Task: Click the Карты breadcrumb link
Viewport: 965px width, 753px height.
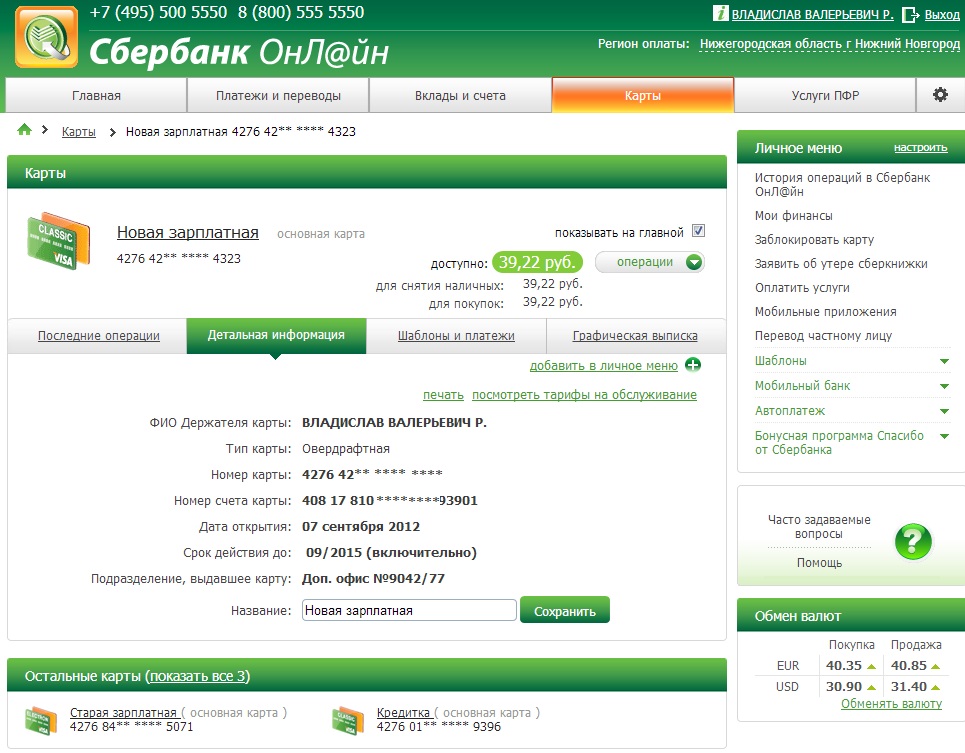Action: [79, 132]
